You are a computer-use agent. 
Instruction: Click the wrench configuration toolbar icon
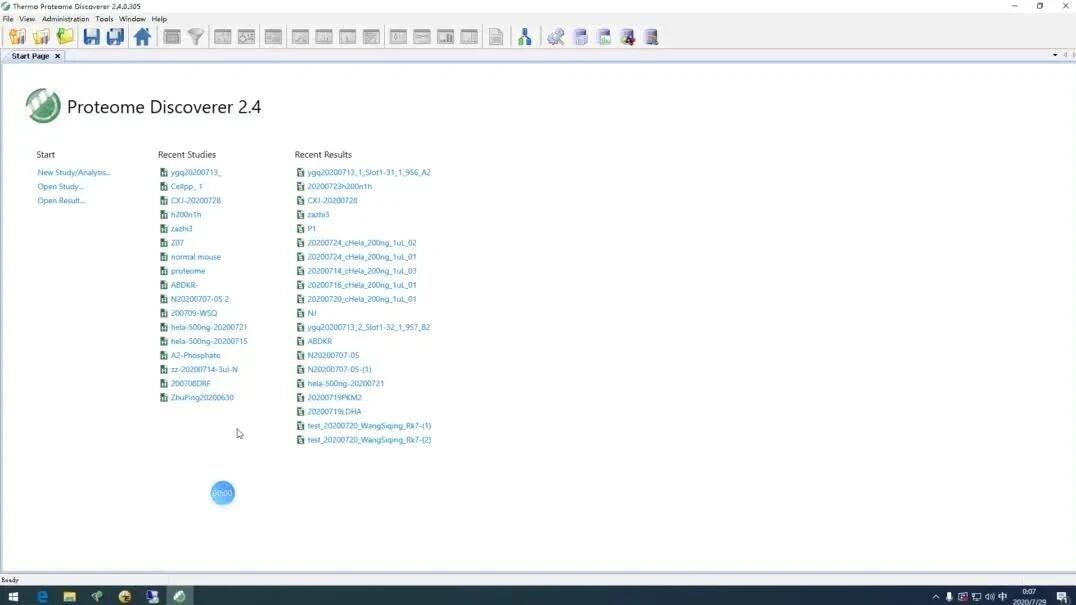(555, 37)
